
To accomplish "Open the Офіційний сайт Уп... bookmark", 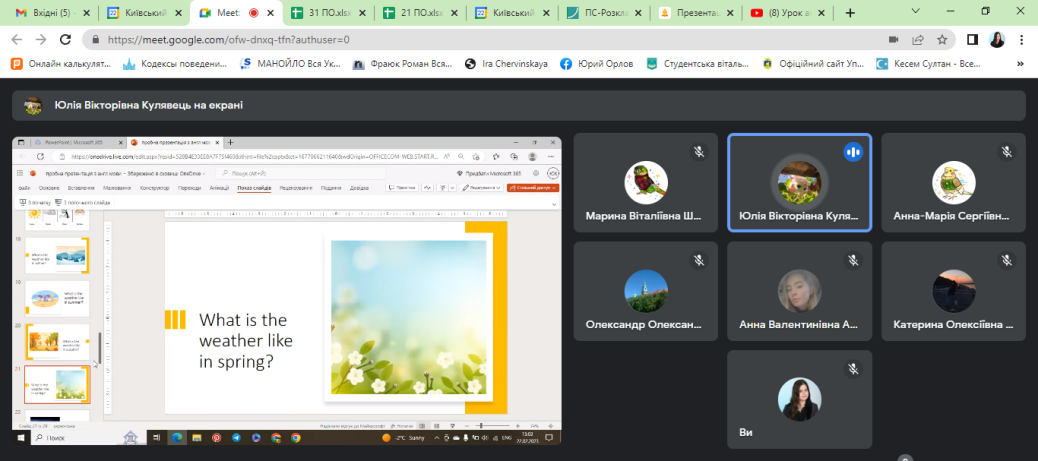I will coord(814,64).
